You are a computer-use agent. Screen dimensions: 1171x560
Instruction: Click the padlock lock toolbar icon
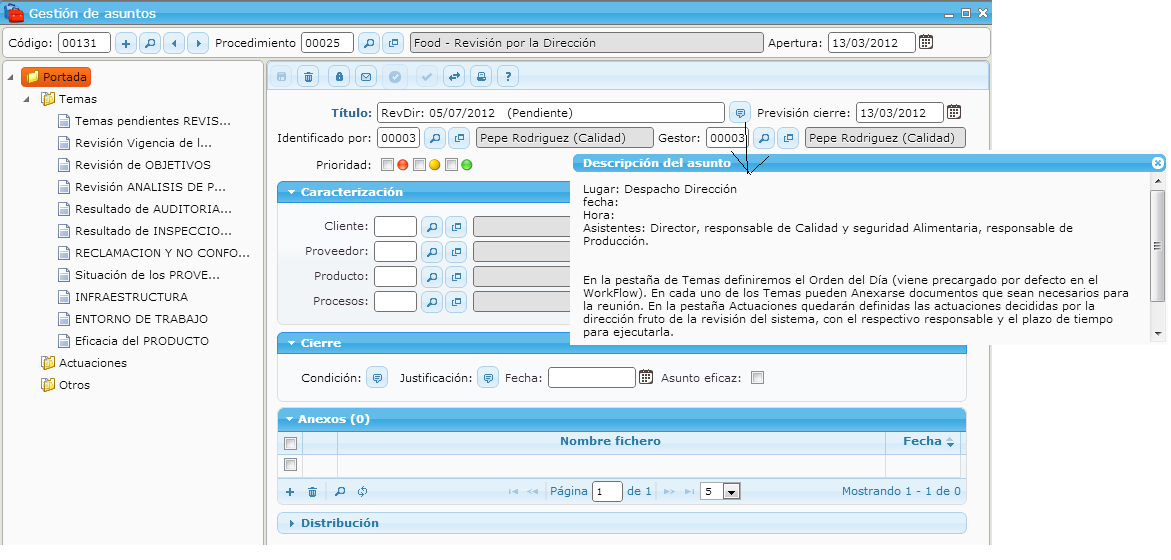pos(339,76)
